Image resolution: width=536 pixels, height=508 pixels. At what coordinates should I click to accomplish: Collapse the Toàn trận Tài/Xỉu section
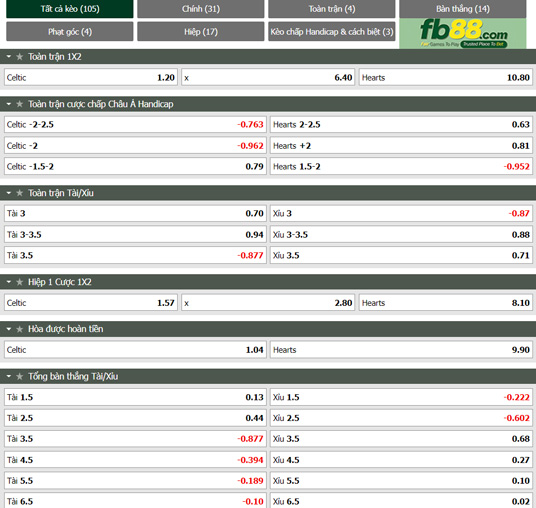pos(9,193)
